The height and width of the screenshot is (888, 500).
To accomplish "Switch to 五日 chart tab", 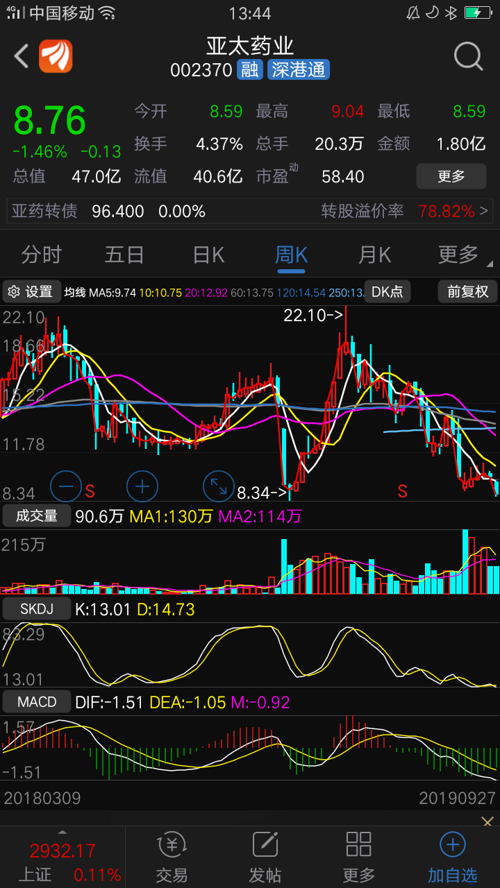I will 125,255.
